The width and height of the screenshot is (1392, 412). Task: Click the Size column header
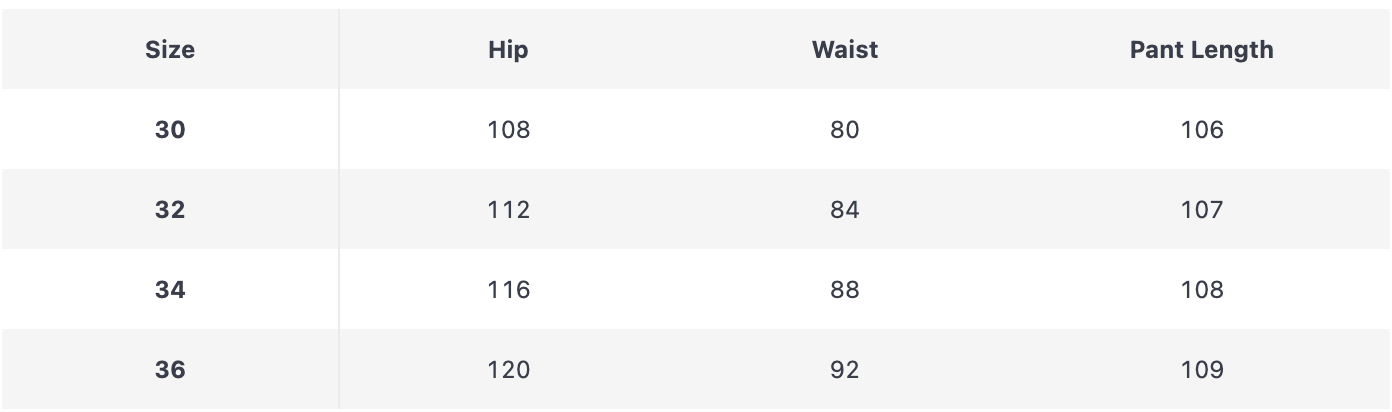tap(170, 50)
